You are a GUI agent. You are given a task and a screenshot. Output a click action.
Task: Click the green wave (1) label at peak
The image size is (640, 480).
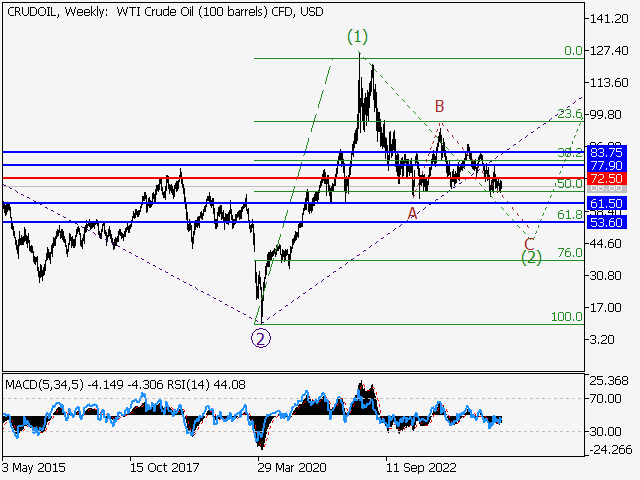coord(358,37)
